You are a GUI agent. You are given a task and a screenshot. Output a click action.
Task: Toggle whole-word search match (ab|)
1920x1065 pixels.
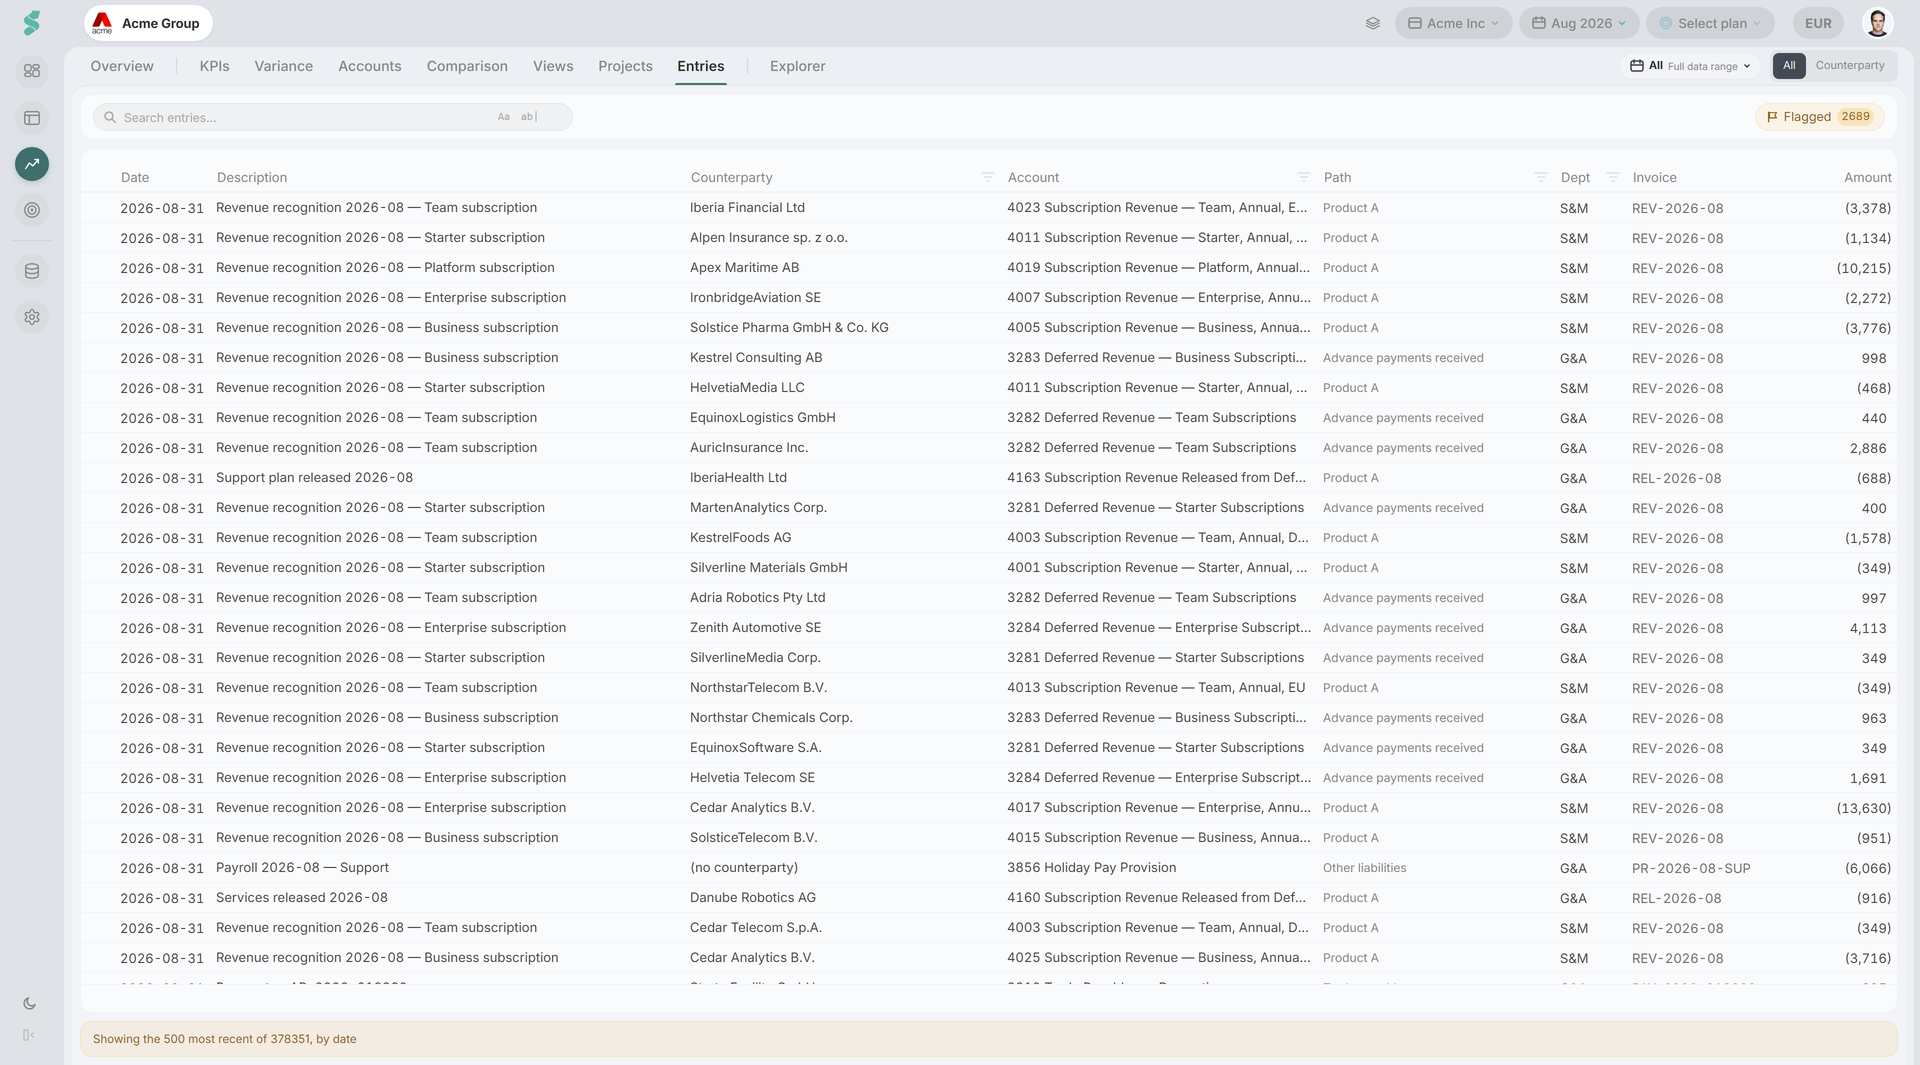529,117
